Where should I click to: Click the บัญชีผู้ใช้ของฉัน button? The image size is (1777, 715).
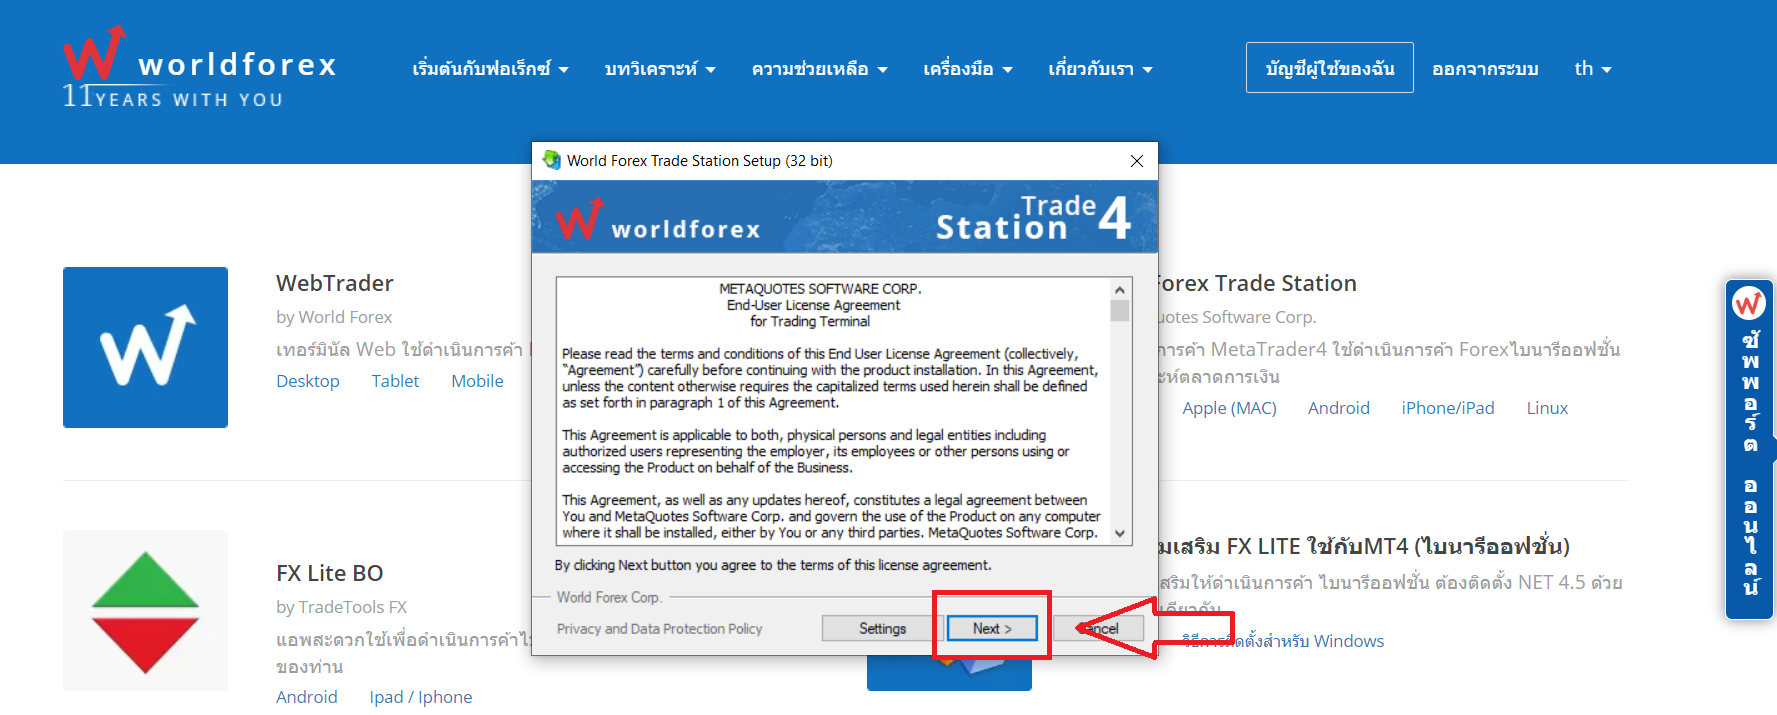(x=1329, y=68)
